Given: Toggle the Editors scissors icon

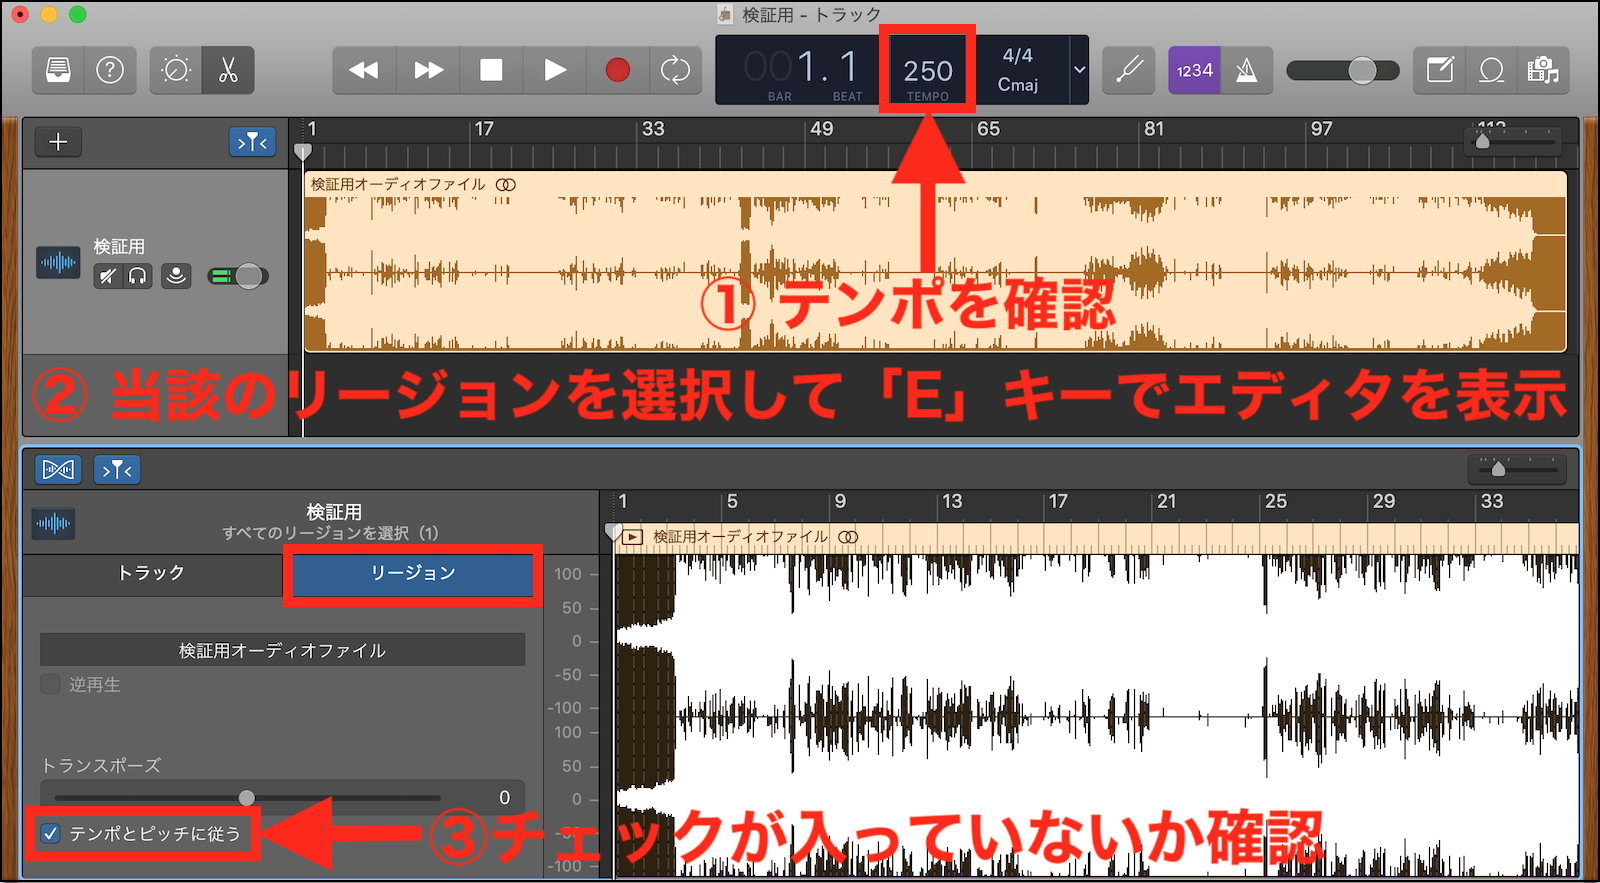Looking at the screenshot, I should (228, 70).
